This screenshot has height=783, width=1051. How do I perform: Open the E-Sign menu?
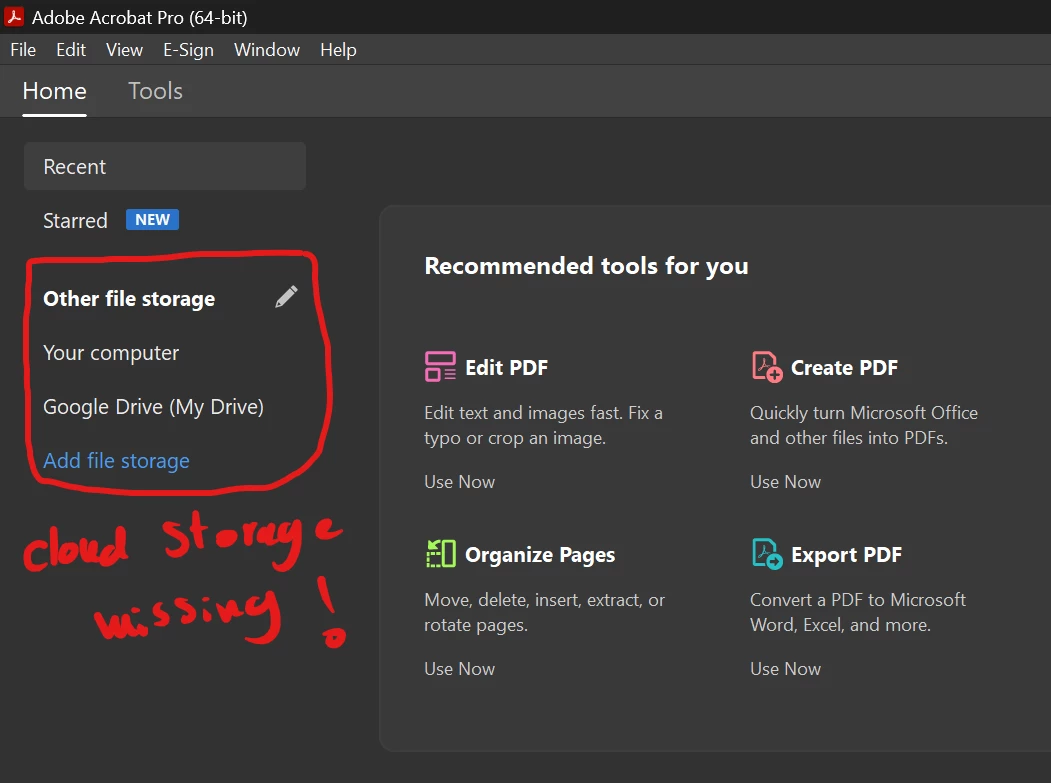(x=188, y=50)
